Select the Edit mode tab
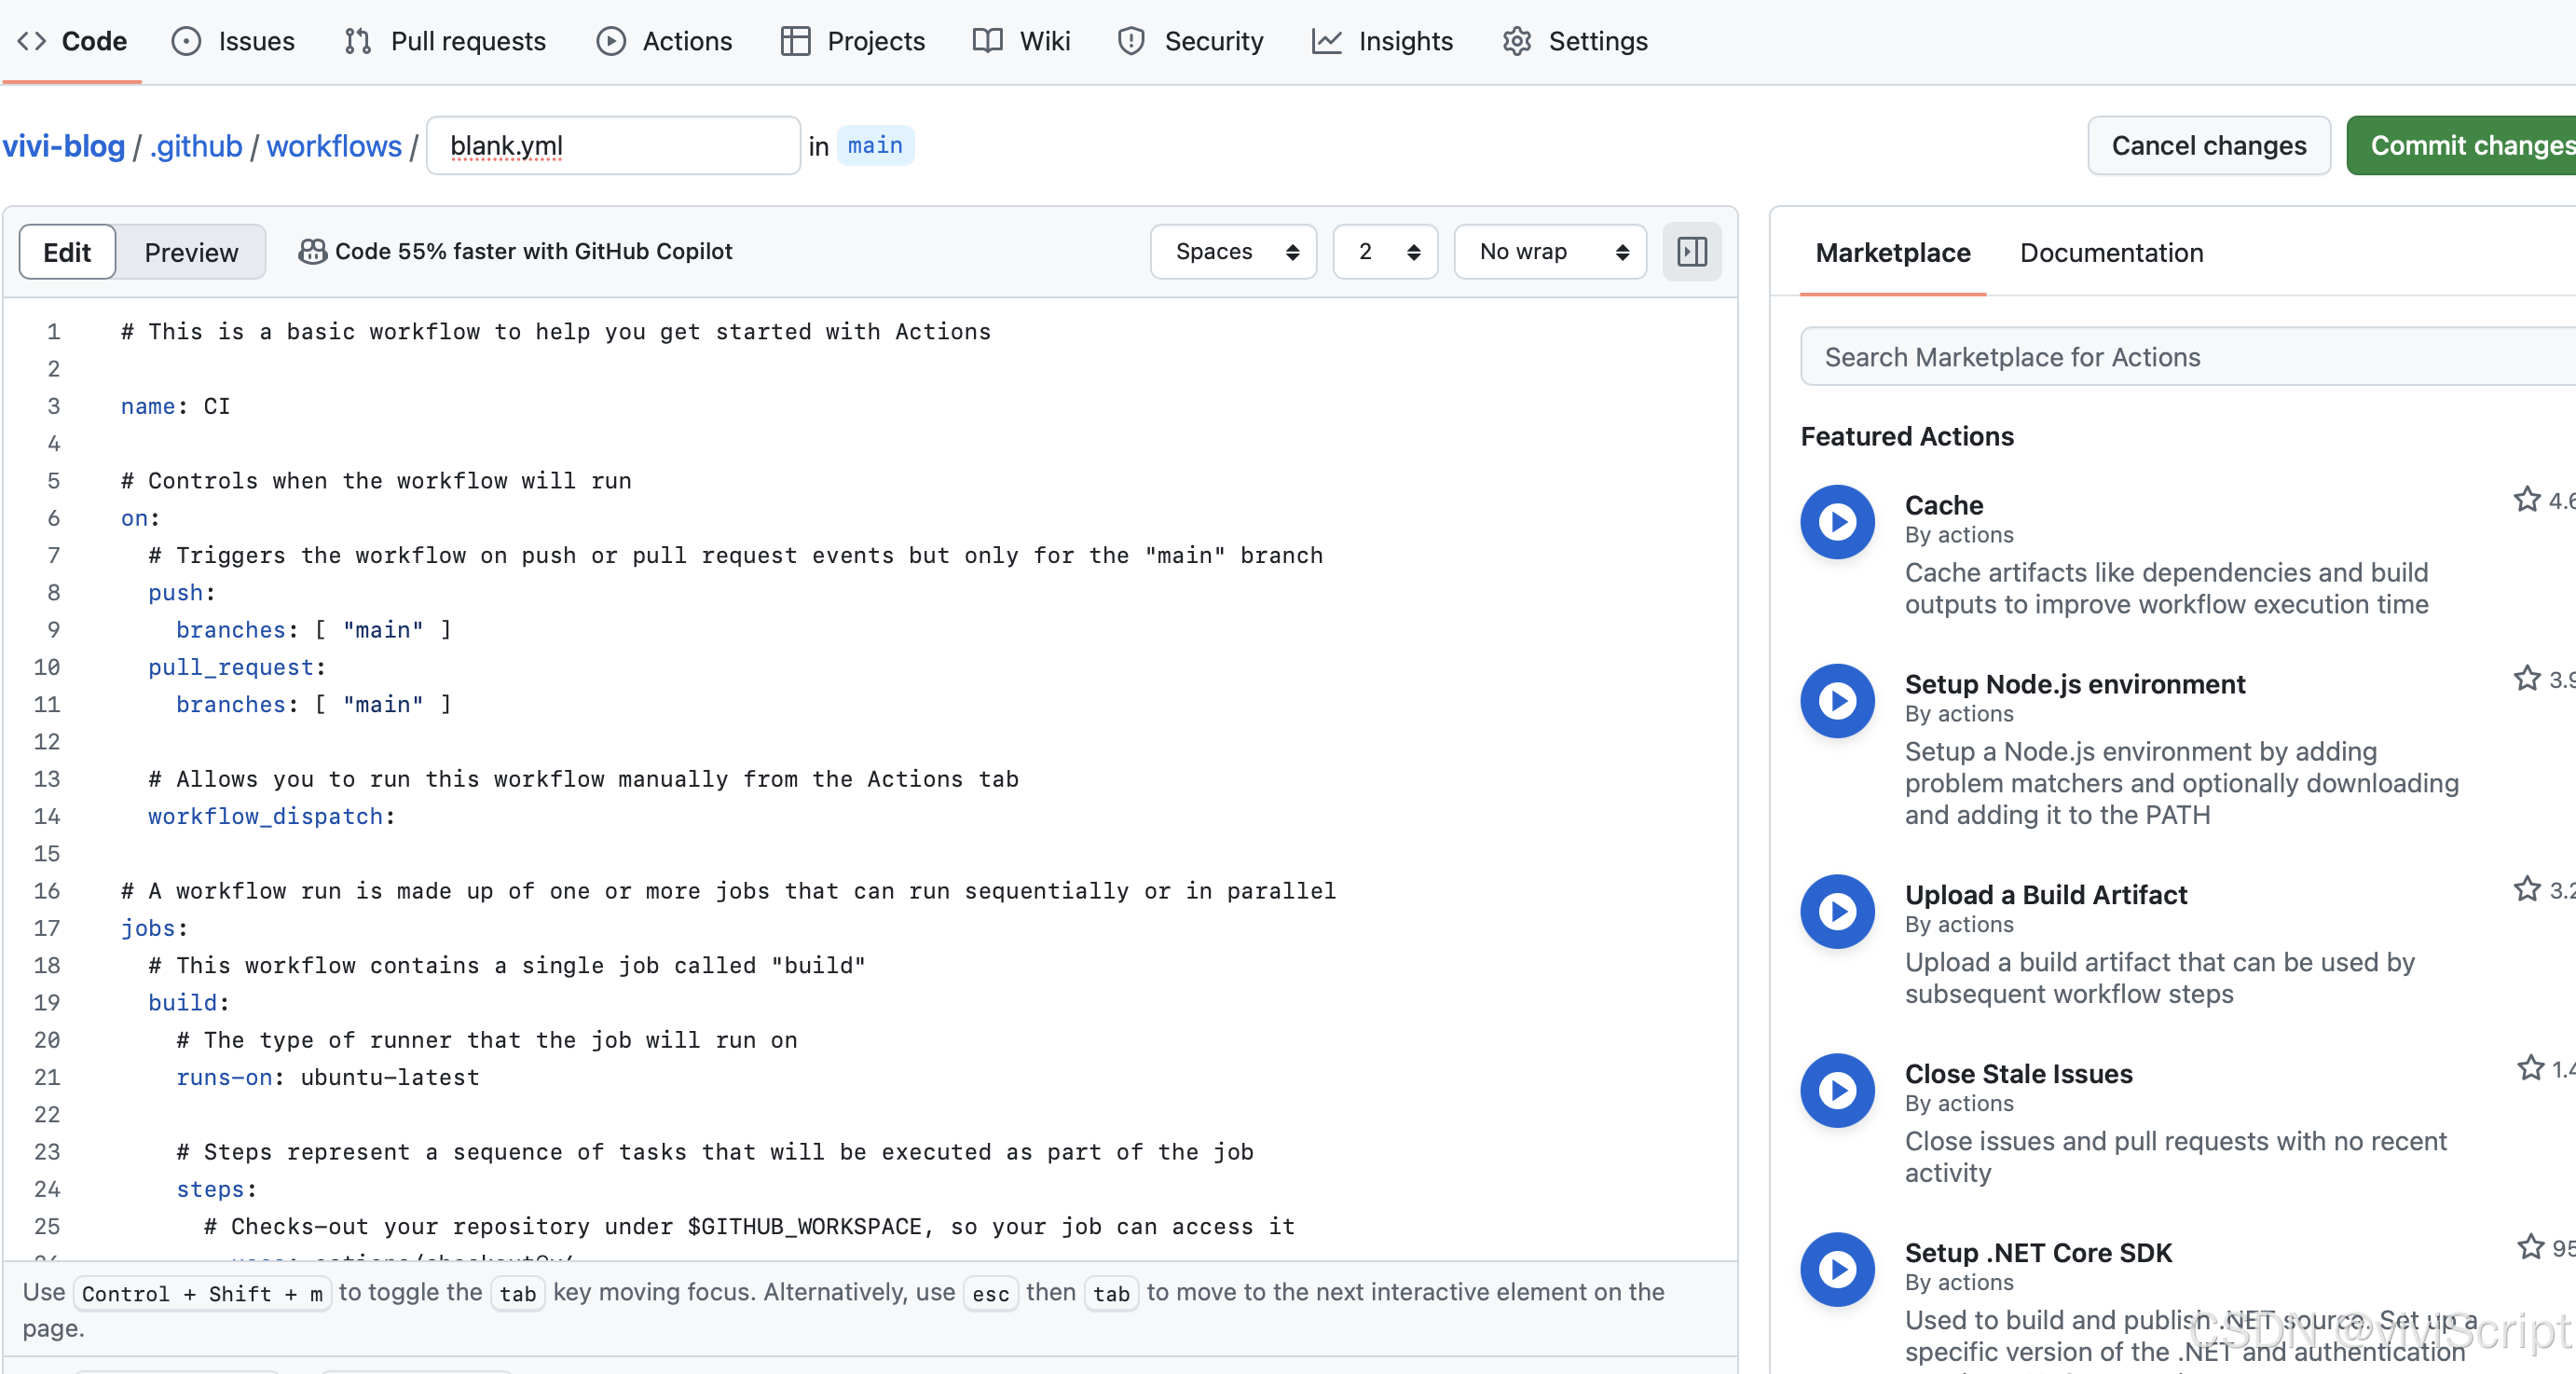 coord(67,252)
